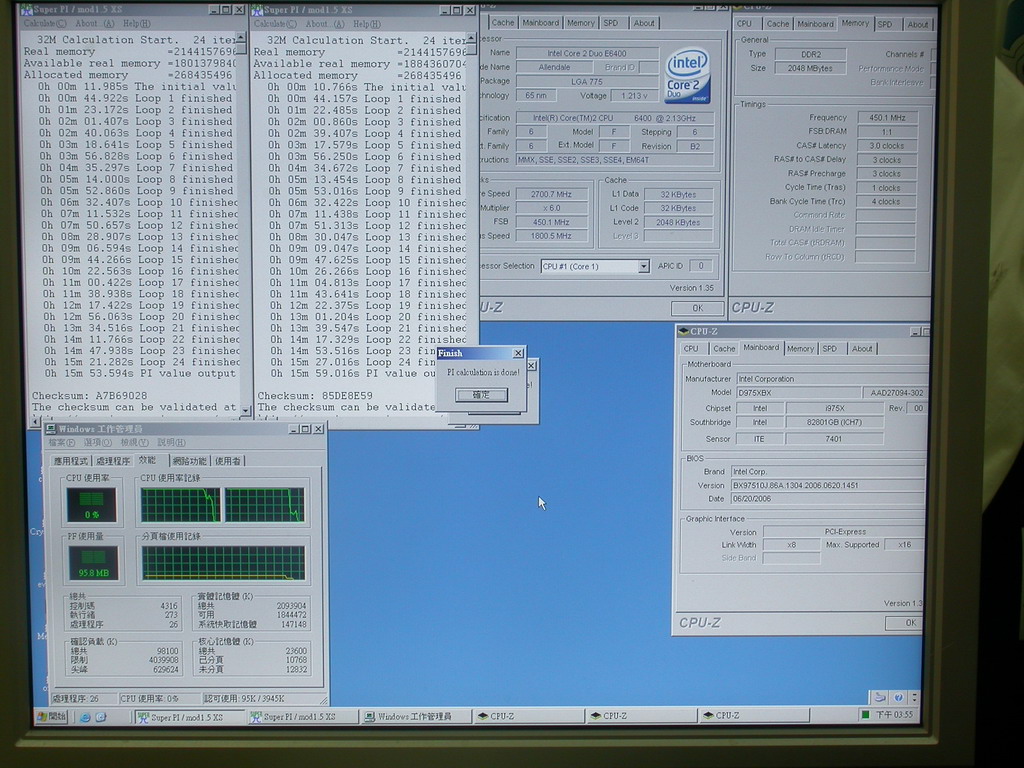Click the CAS# Latency value '3.0 clocks'

(x=886, y=146)
